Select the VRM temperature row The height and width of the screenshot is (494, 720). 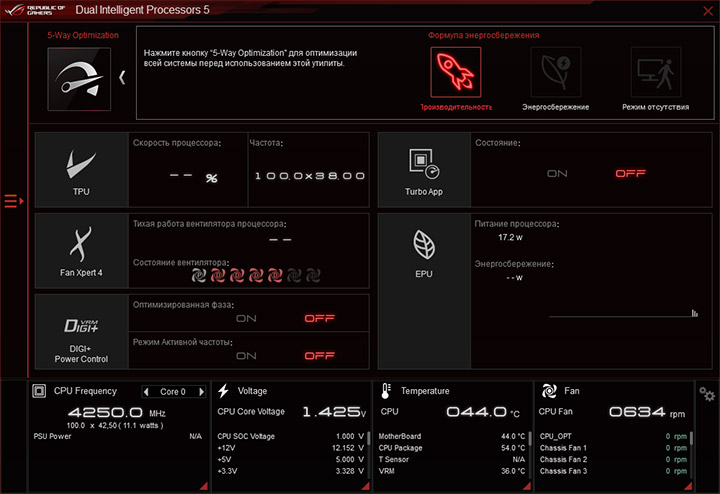pyautogui.click(x=452, y=471)
